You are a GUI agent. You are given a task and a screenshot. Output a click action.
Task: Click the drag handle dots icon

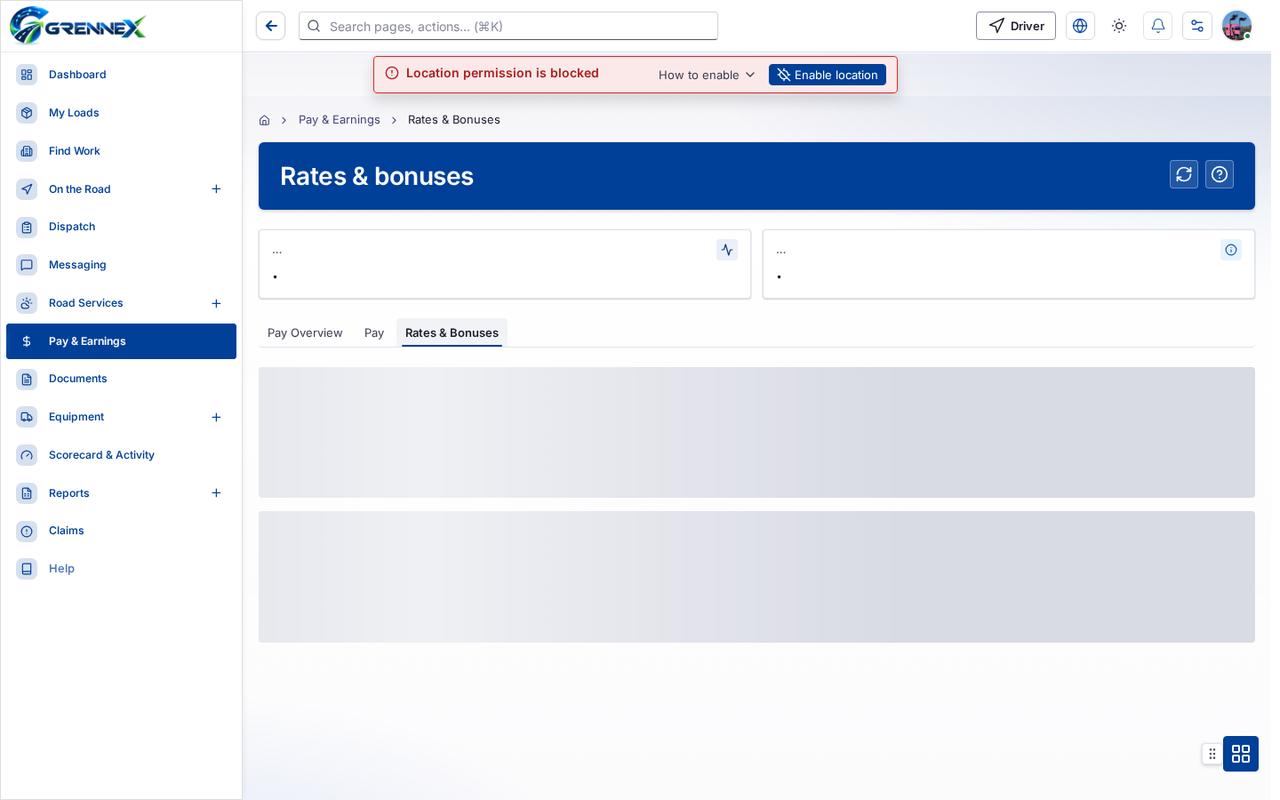click(1212, 754)
